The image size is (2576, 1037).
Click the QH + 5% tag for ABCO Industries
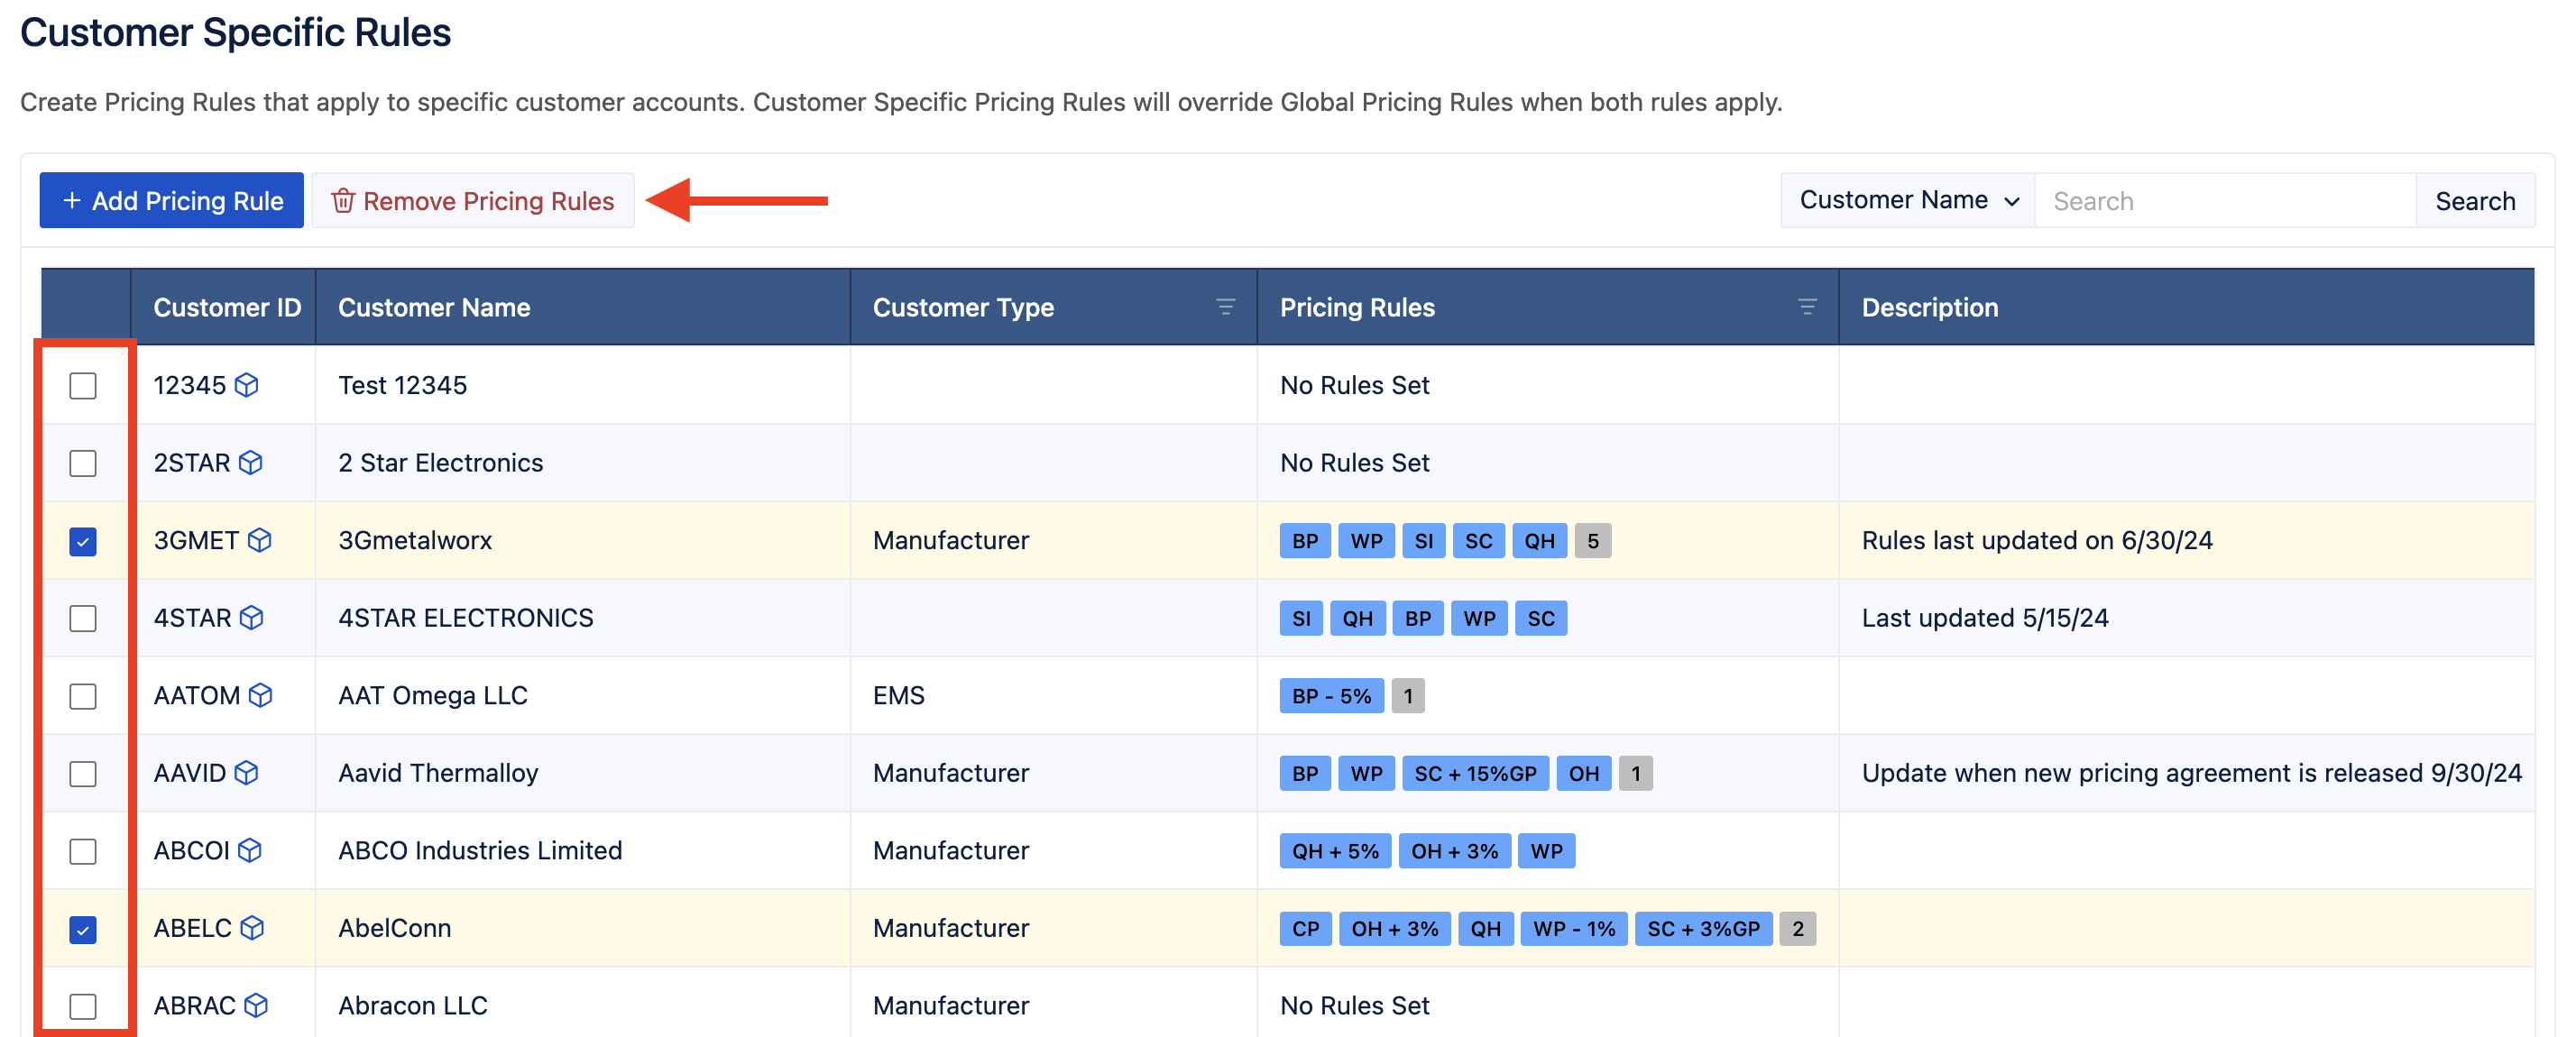click(1335, 851)
